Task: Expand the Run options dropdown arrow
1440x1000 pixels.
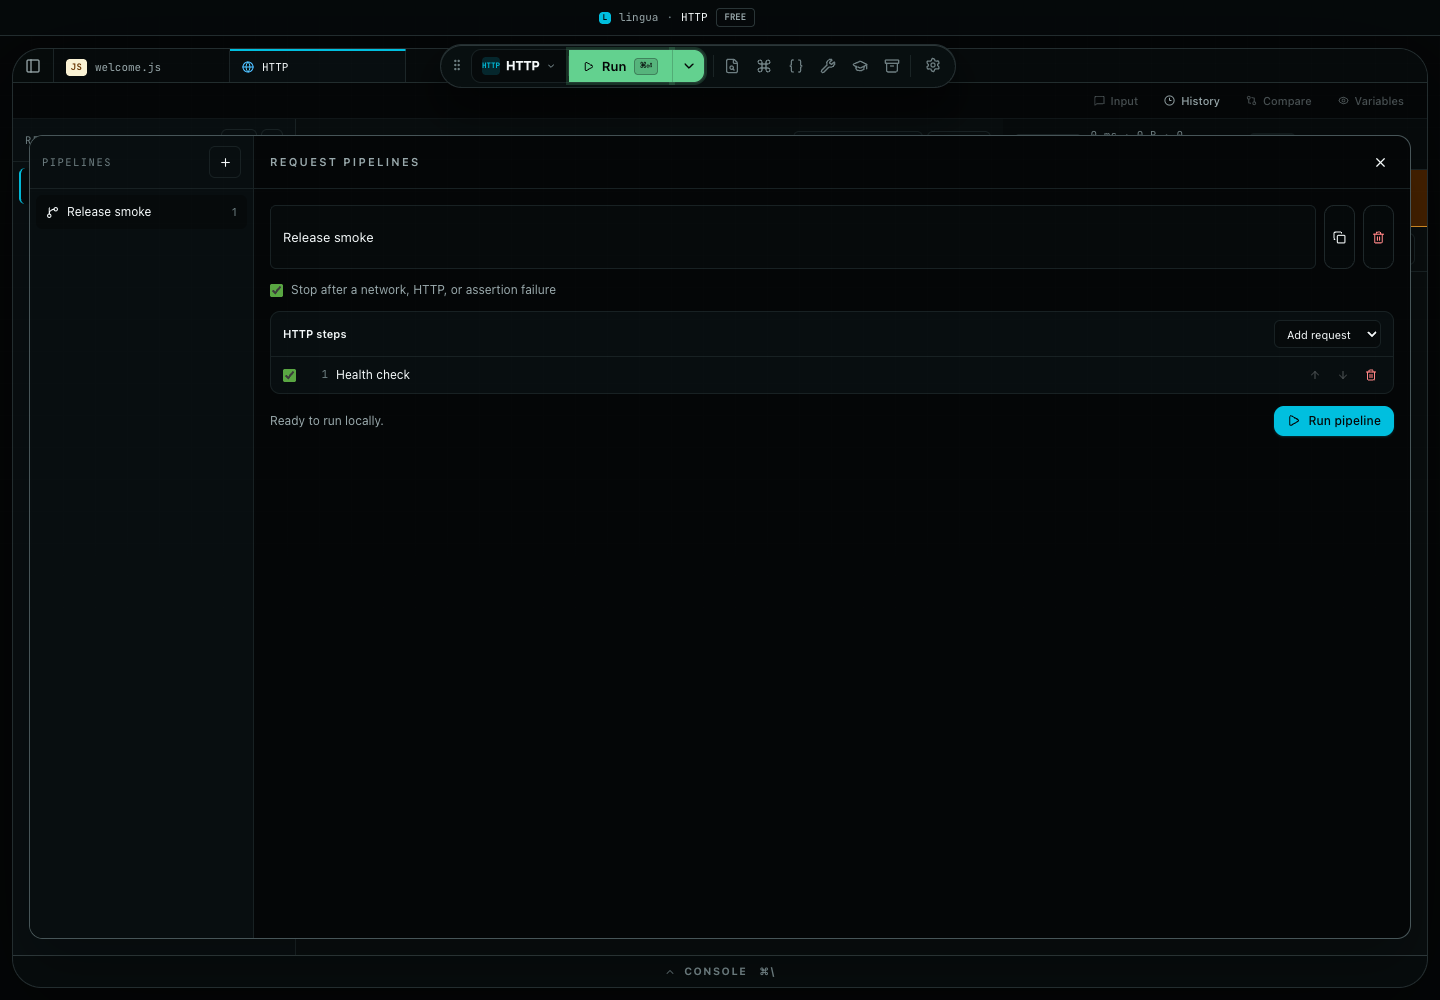Action: [x=689, y=66]
